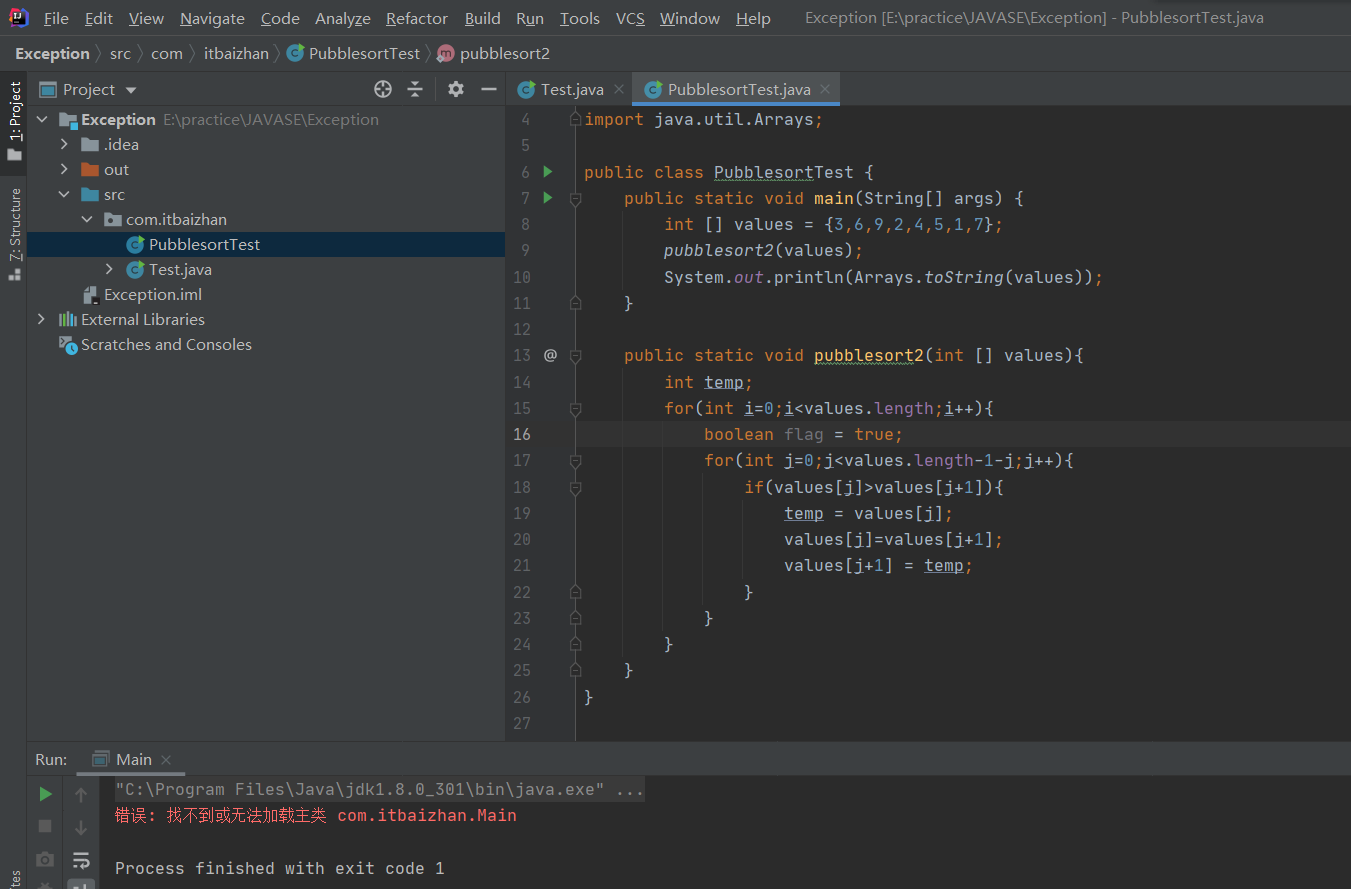
Task: Fold the outer for loop at line 15
Action: coord(575,408)
